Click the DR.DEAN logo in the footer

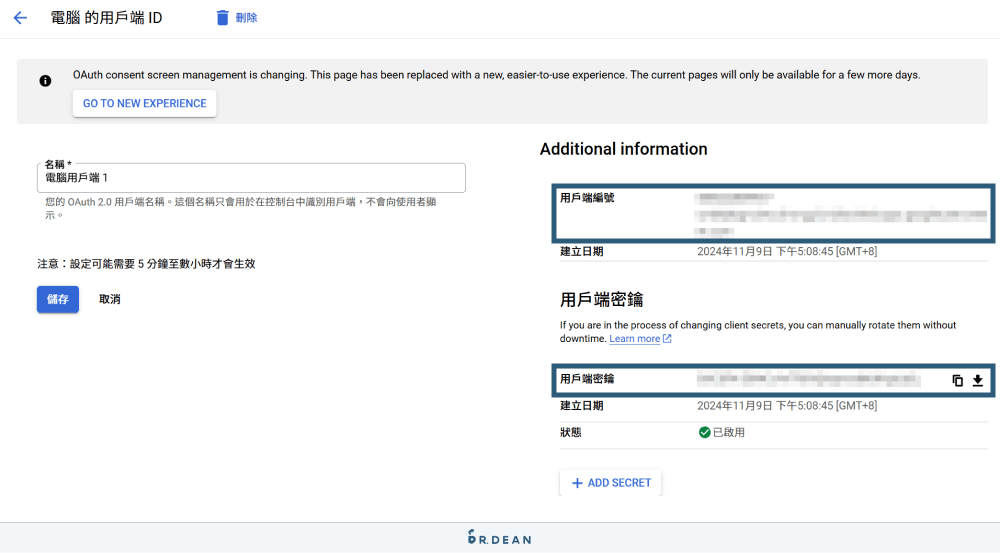499,538
